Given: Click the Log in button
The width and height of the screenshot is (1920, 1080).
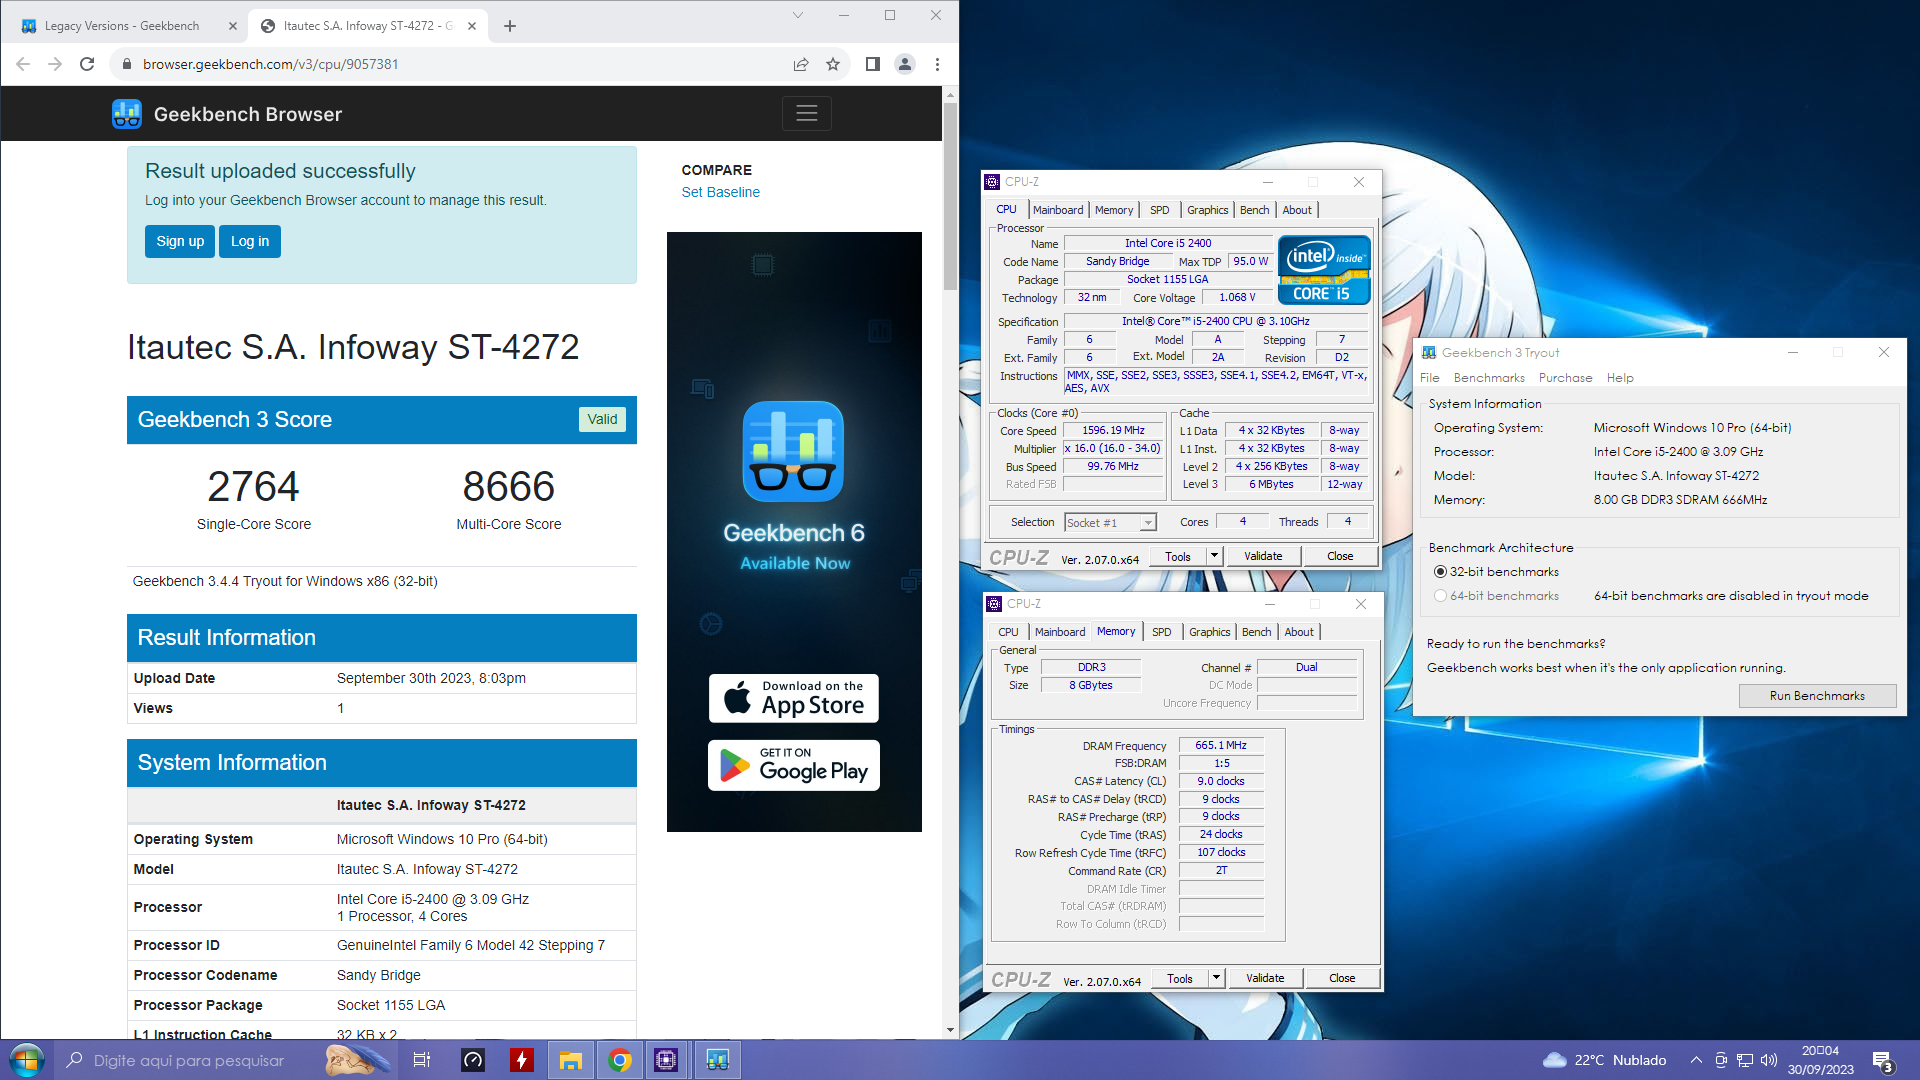Looking at the screenshot, I should click(x=250, y=241).
